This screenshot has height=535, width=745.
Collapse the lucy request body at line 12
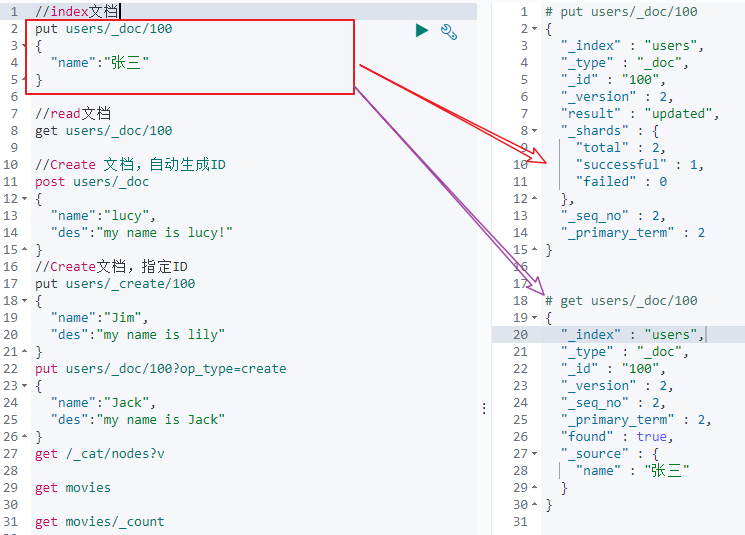click(x=24, y=199)
